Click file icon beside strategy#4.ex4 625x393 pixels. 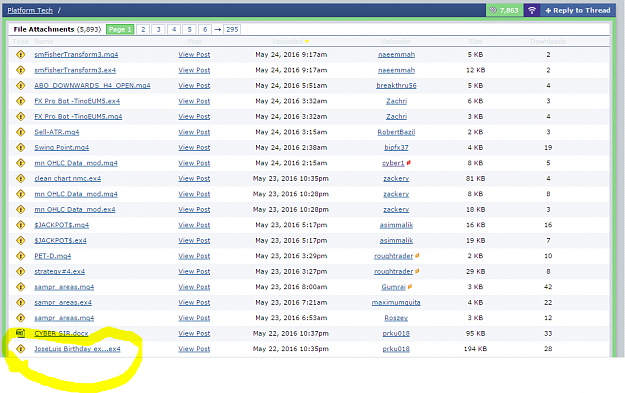(x=21, y=271)
